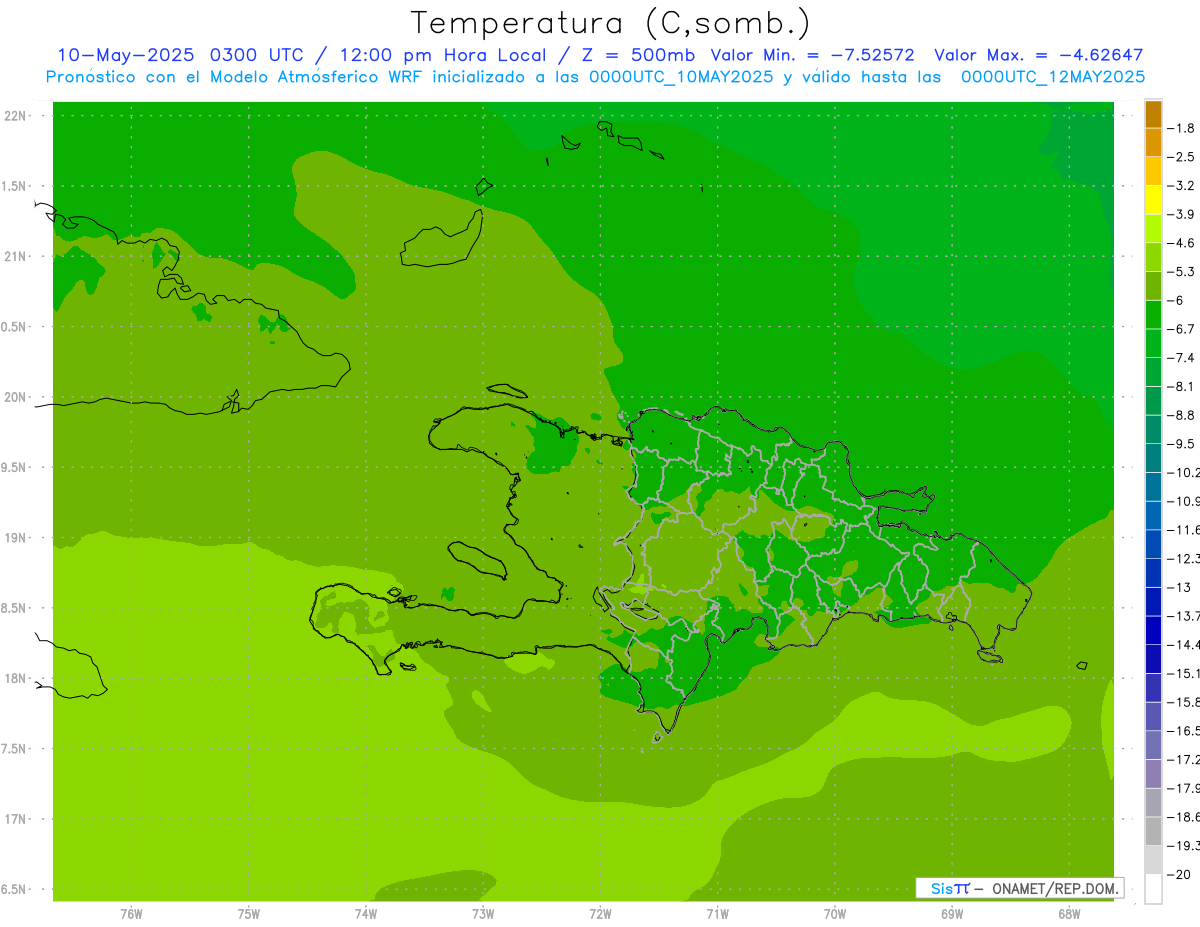1200x927 pixels.
Task: Click the '69W' longitude label
Action: click(951, 913)
